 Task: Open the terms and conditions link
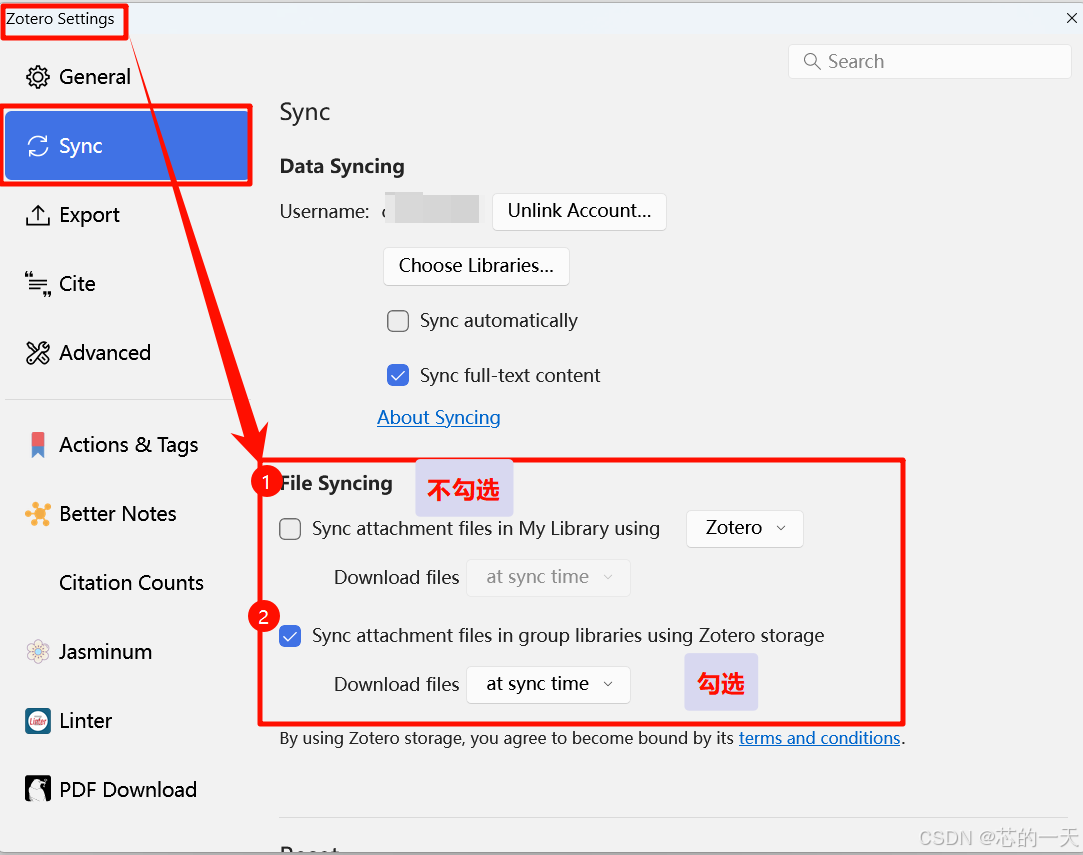(x=819, y=738)
